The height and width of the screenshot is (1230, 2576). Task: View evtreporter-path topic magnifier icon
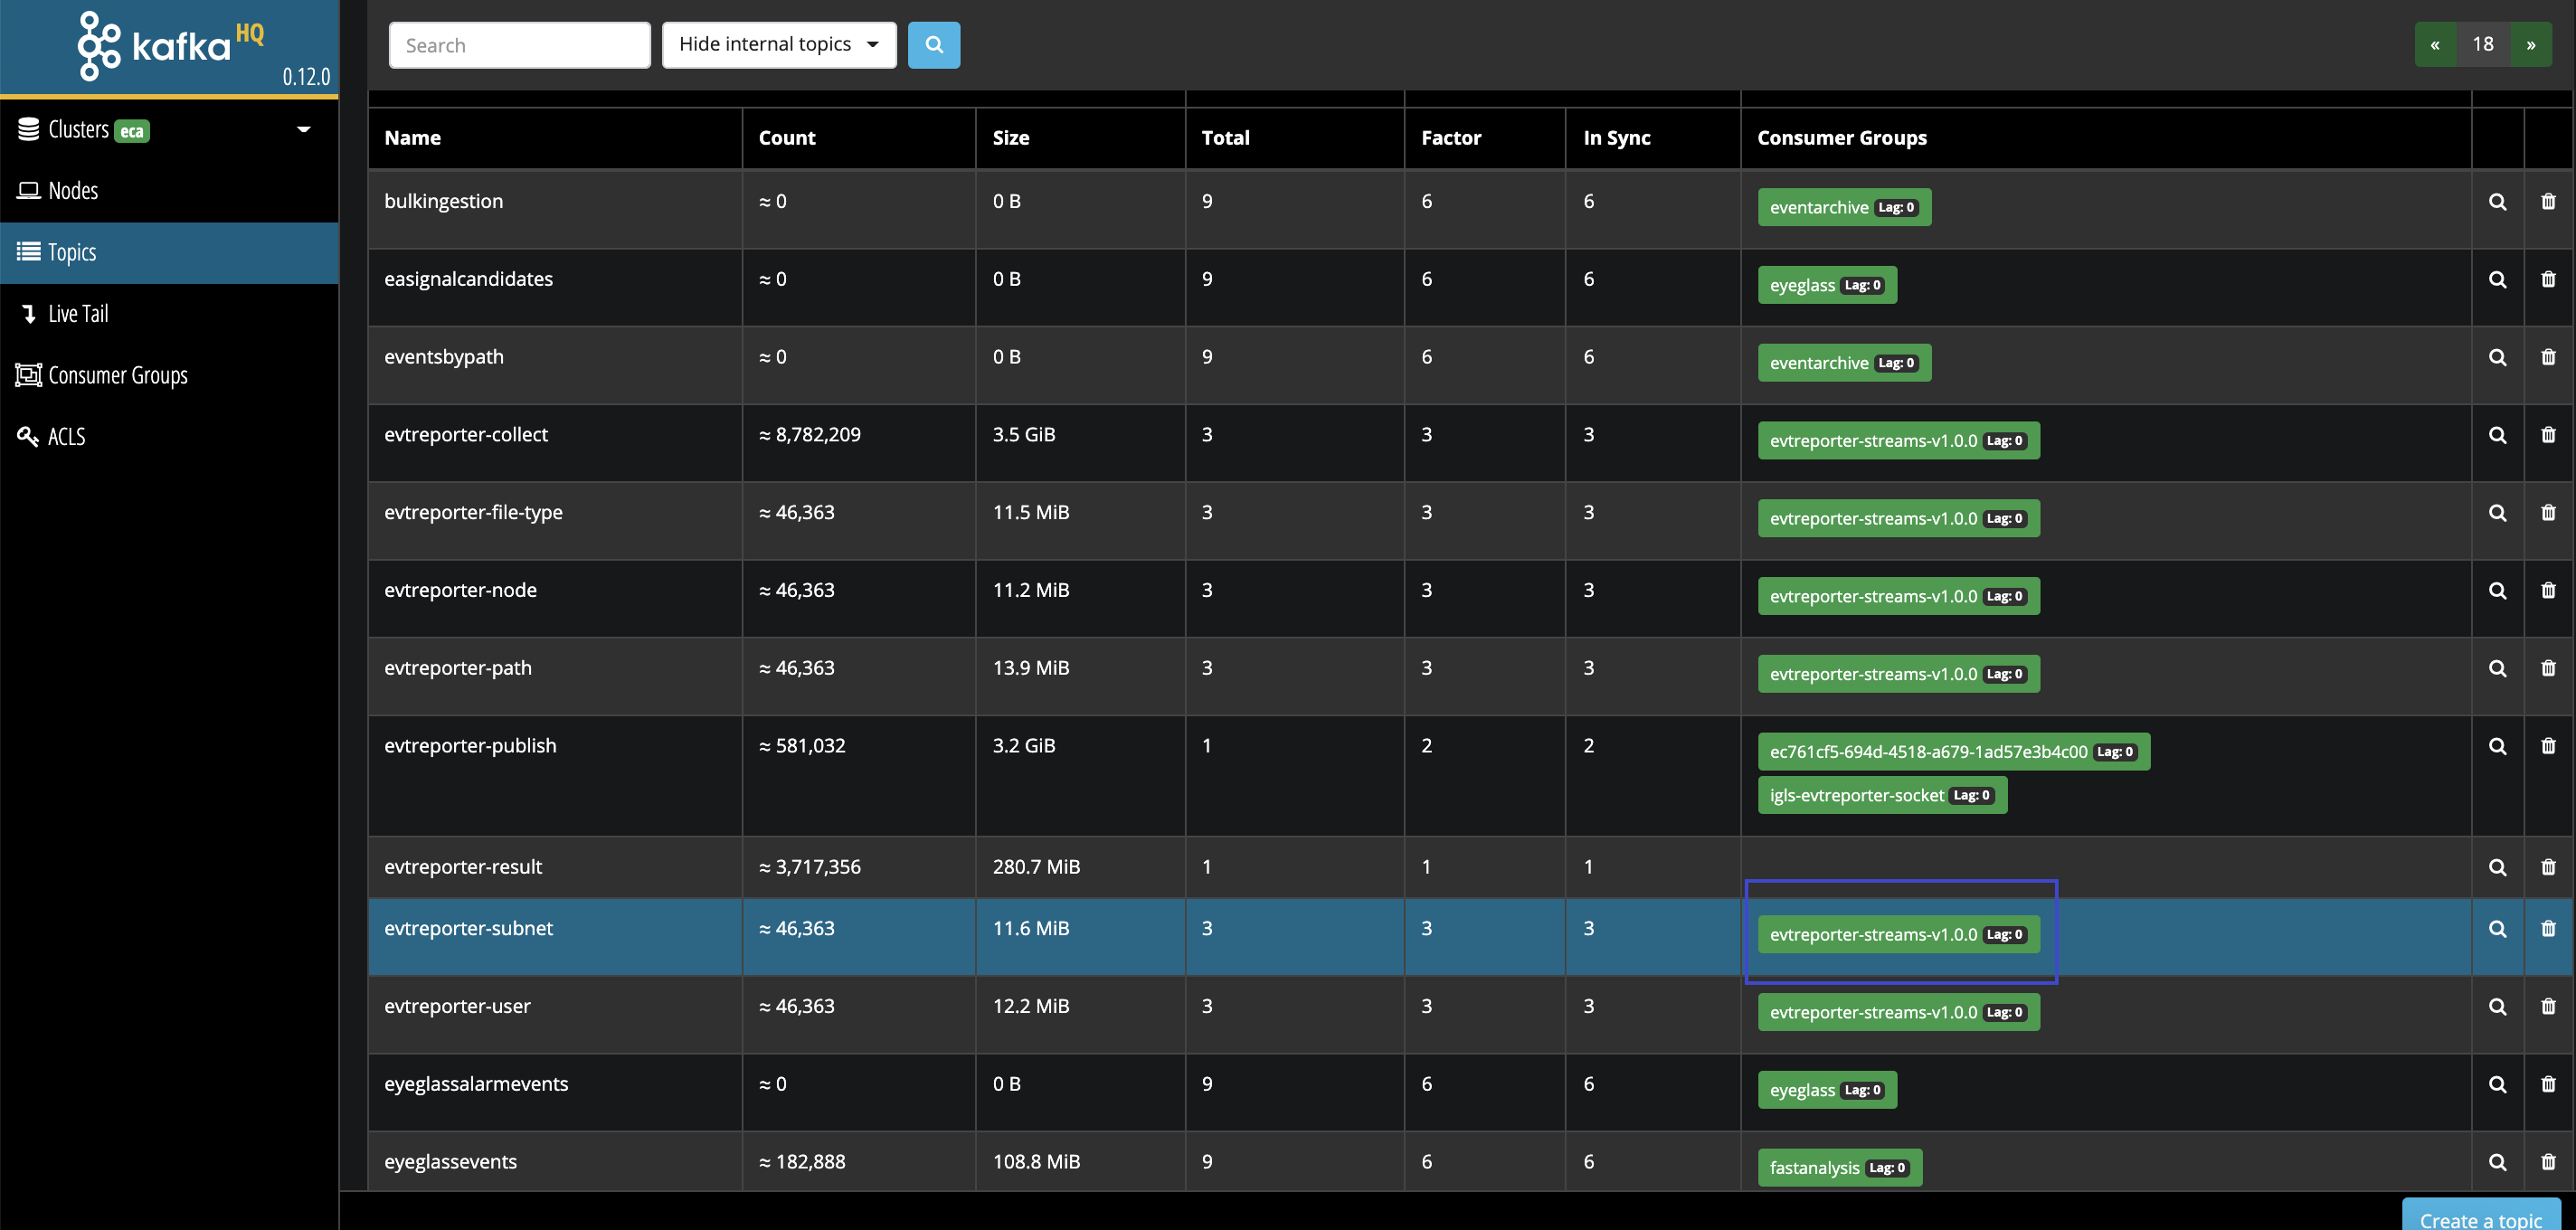tap(2497, 669)
